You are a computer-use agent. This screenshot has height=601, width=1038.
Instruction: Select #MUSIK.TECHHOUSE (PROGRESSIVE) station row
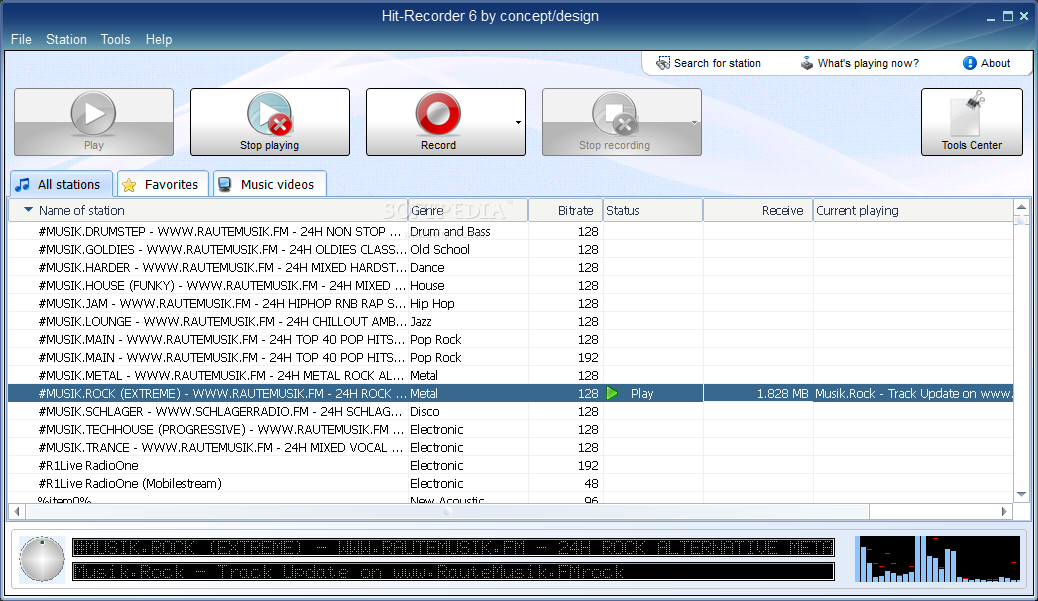510,429
